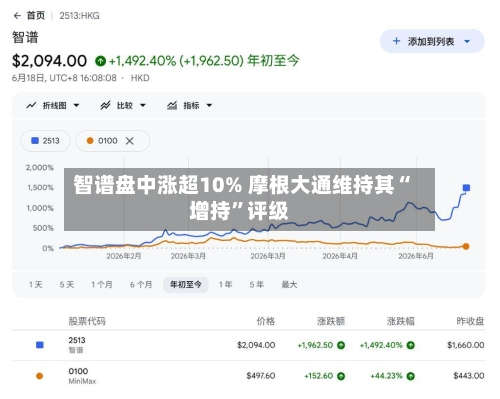Click the plus icon in 添加到列表
Image resolution: width=500 pixels, height=399 pixels.
[x=396, y=41]
